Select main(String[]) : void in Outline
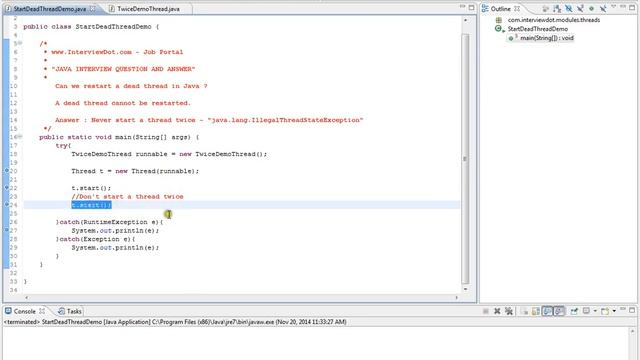The height and width of the screenshot is (360, 640). (547, 38)
